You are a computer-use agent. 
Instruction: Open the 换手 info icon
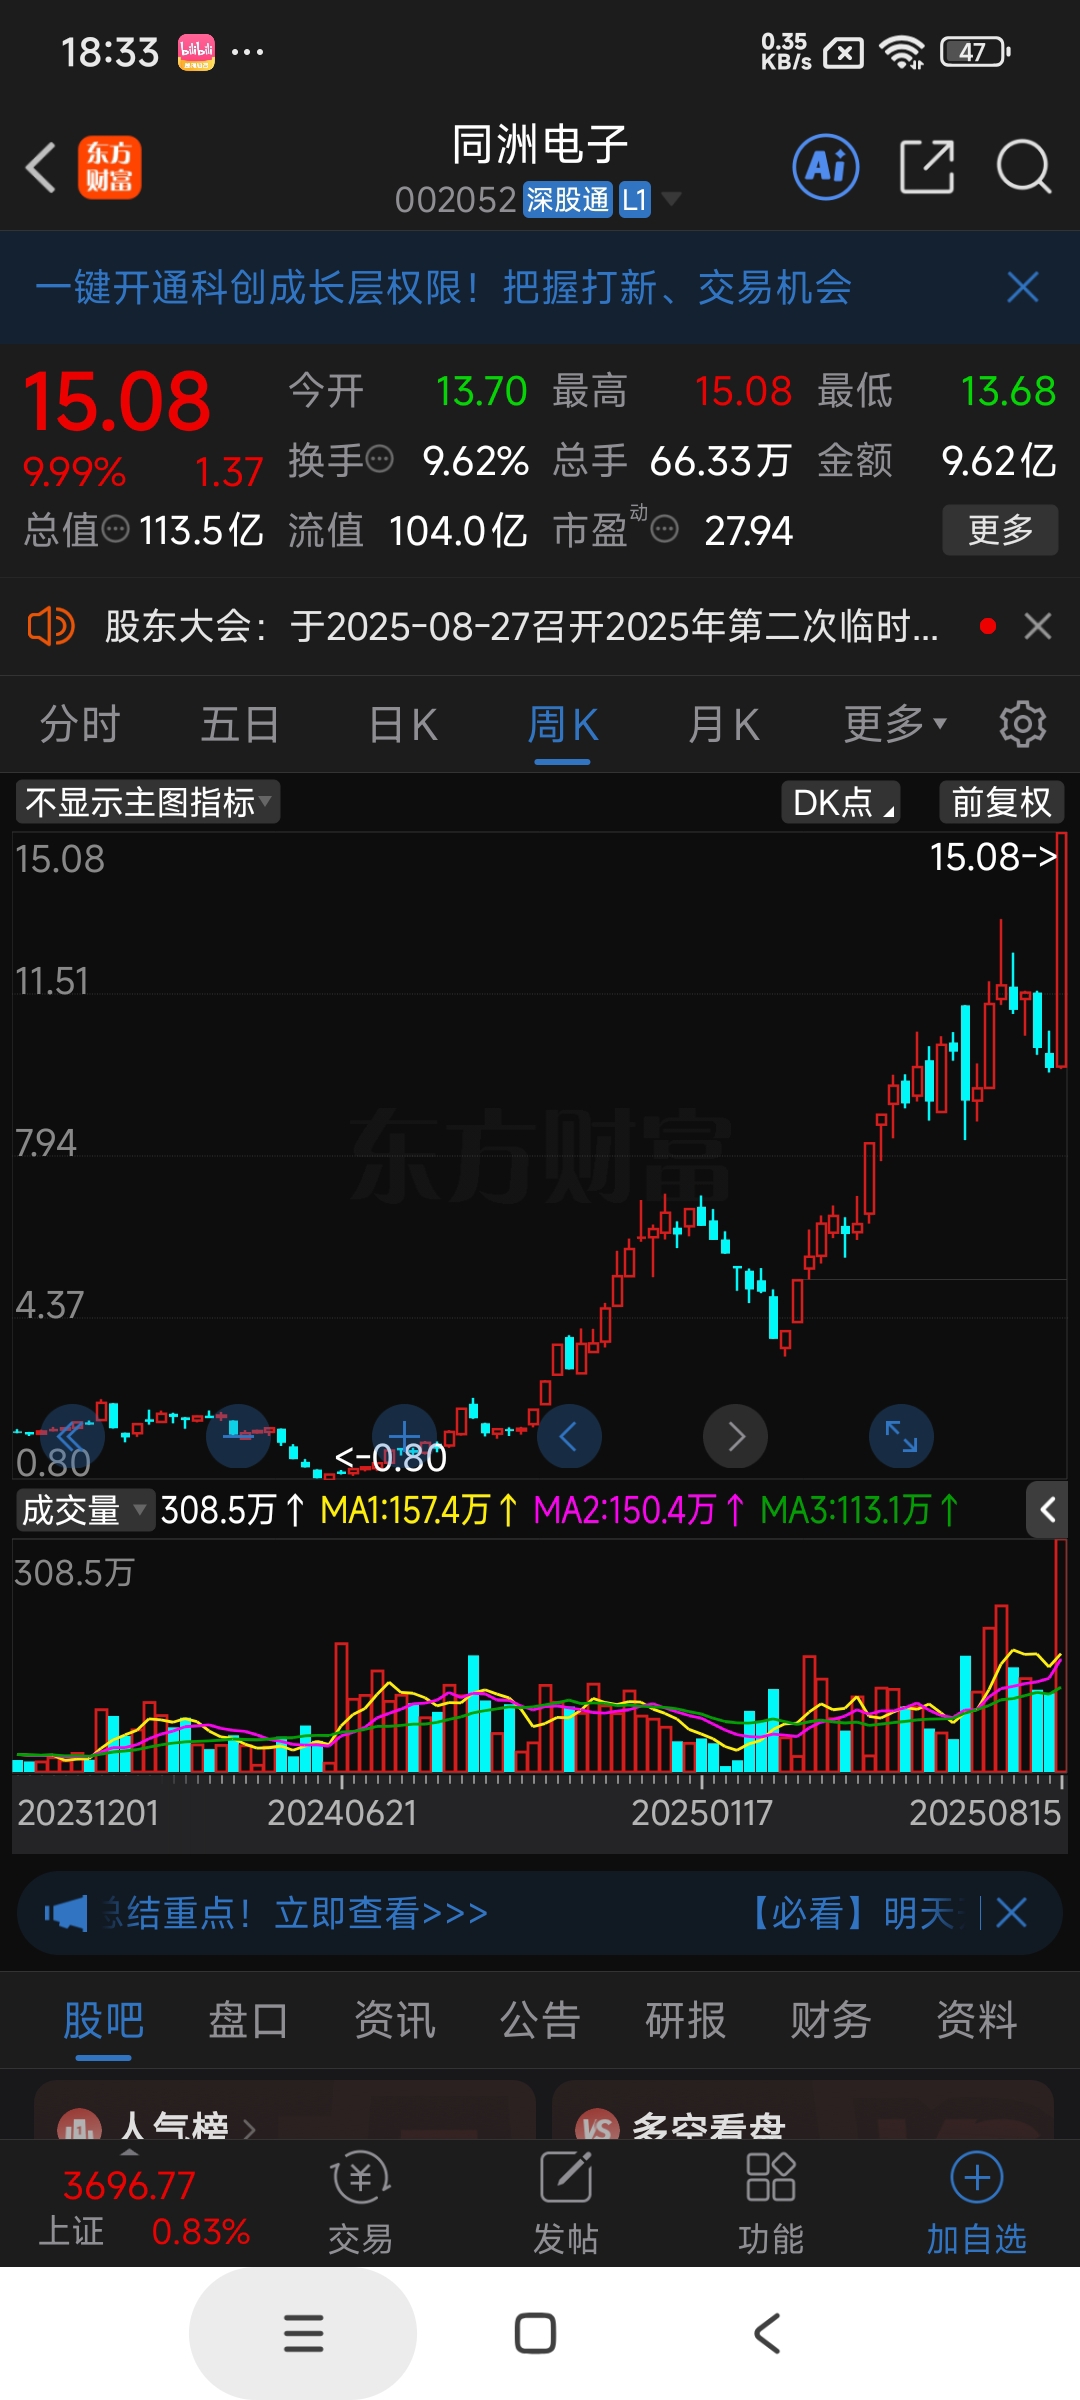pos(380,460)
